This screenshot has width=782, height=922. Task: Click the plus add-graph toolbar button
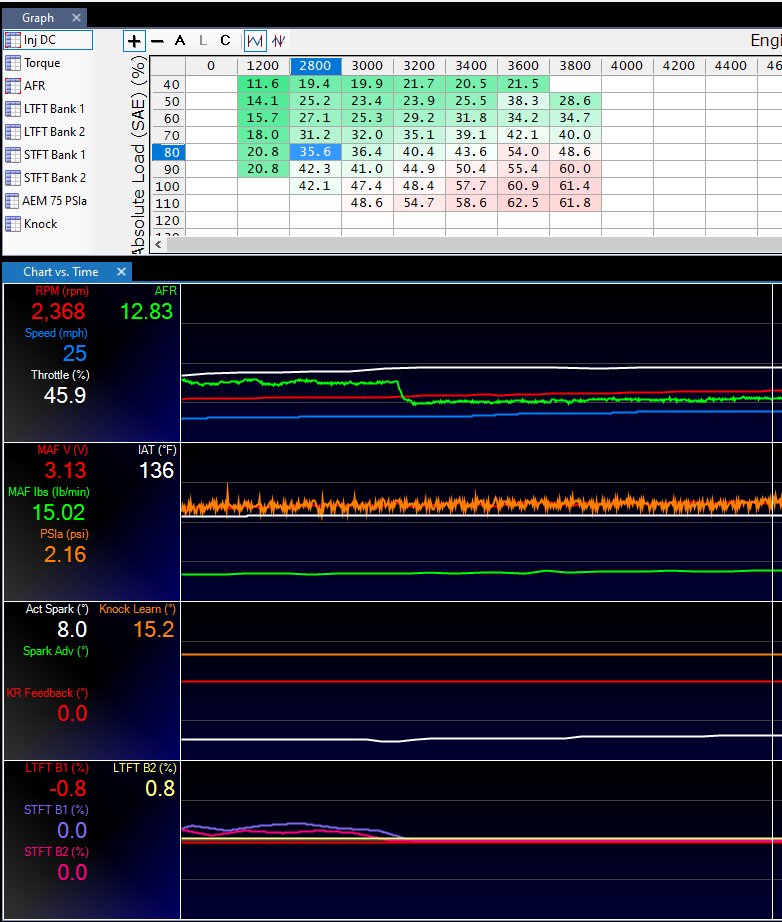135,41
